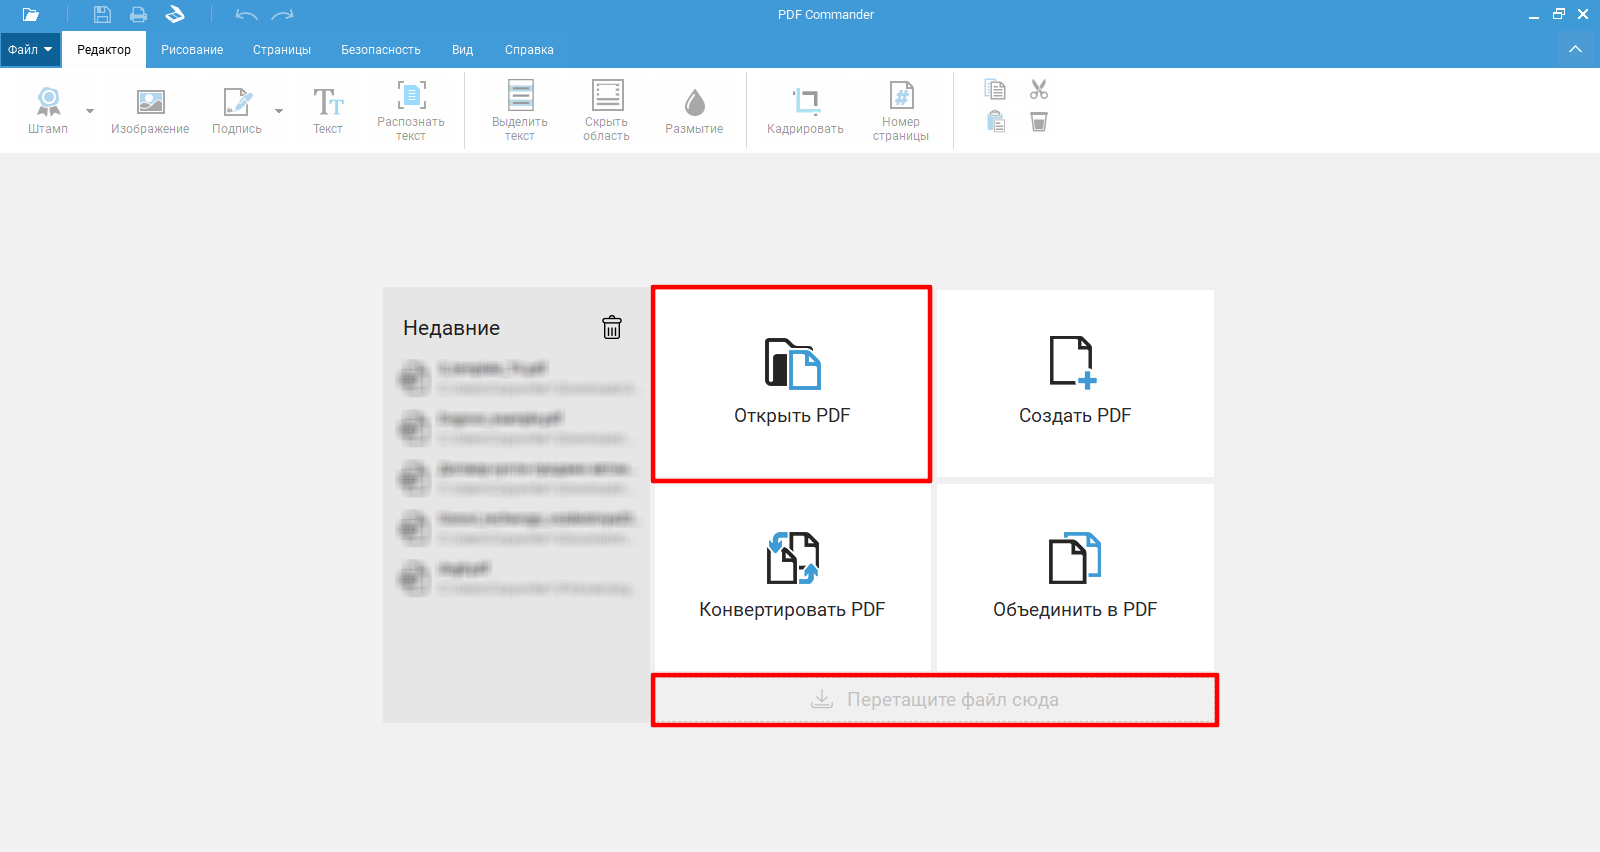This screenshot has height=852, width=1600.
Task: Click the Объединить в PDF tile
Action: (1075, 578)
